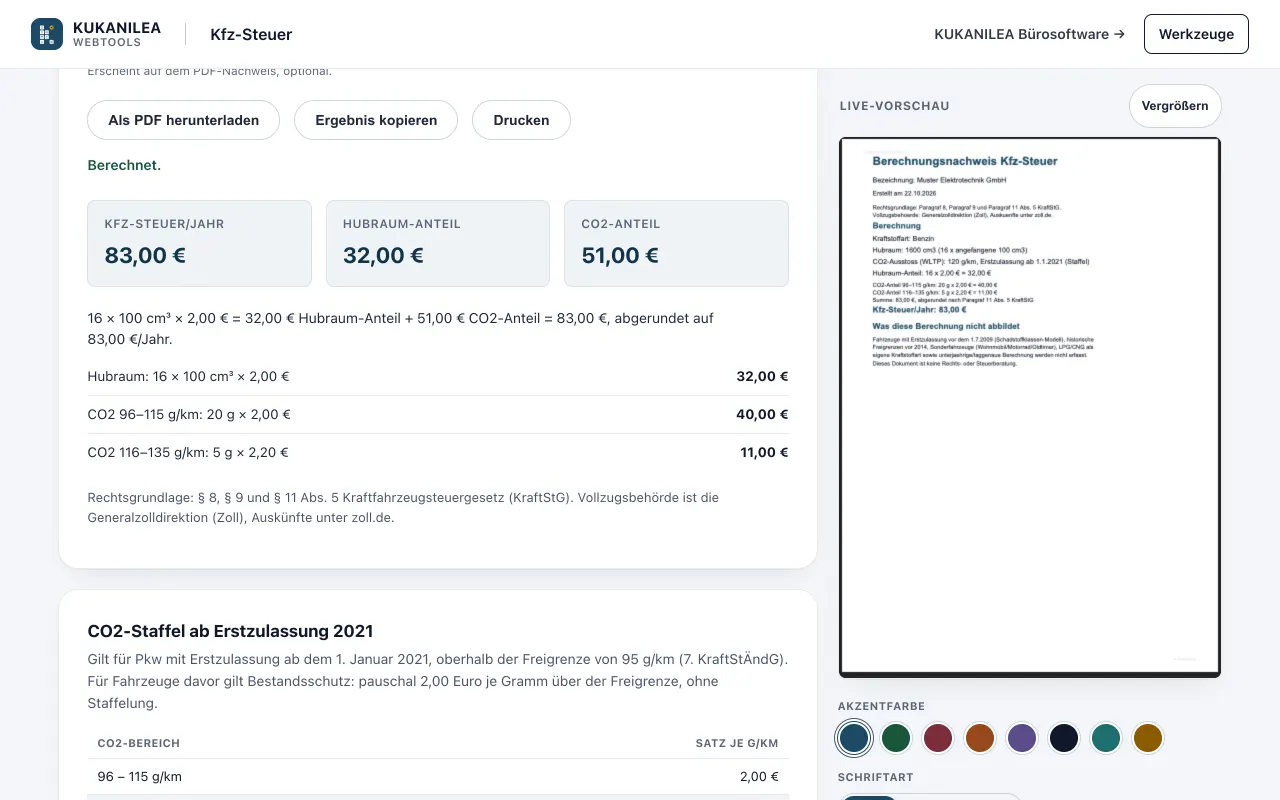The image size is (1280, 800).
Task: Open the Werkzeuge menu button
Action: pos(1196,34)
